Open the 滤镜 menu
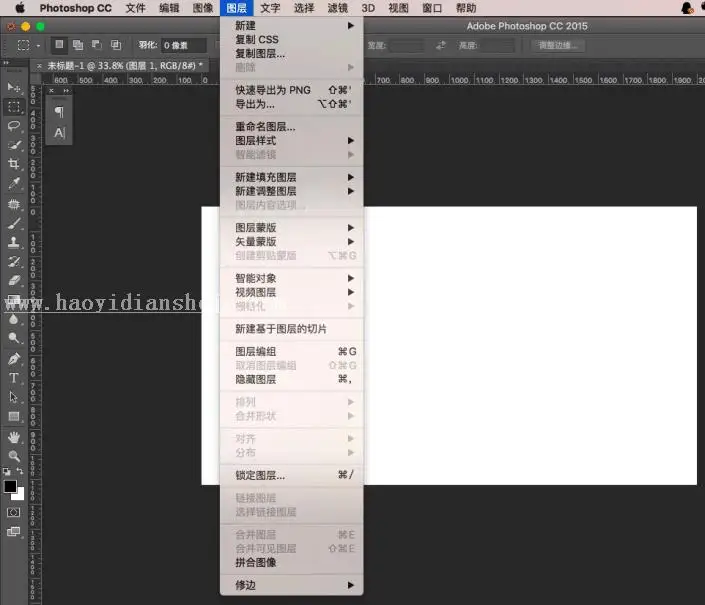 point(338,8)
